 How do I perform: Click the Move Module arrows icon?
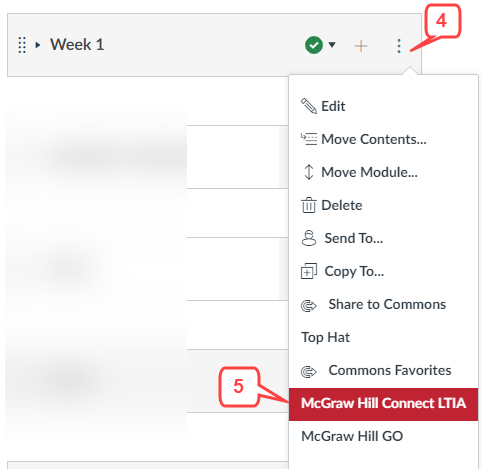coord(309,172)
